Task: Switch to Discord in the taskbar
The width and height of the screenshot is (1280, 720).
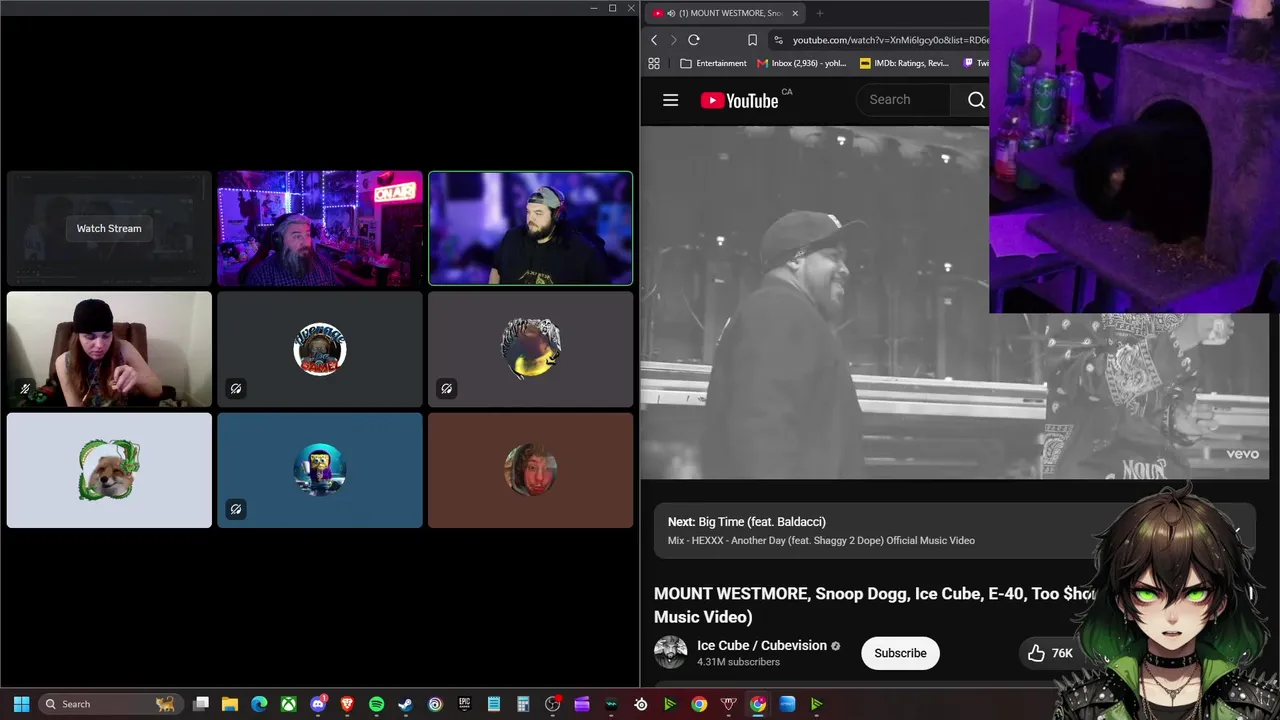Action: pos(318,704)
